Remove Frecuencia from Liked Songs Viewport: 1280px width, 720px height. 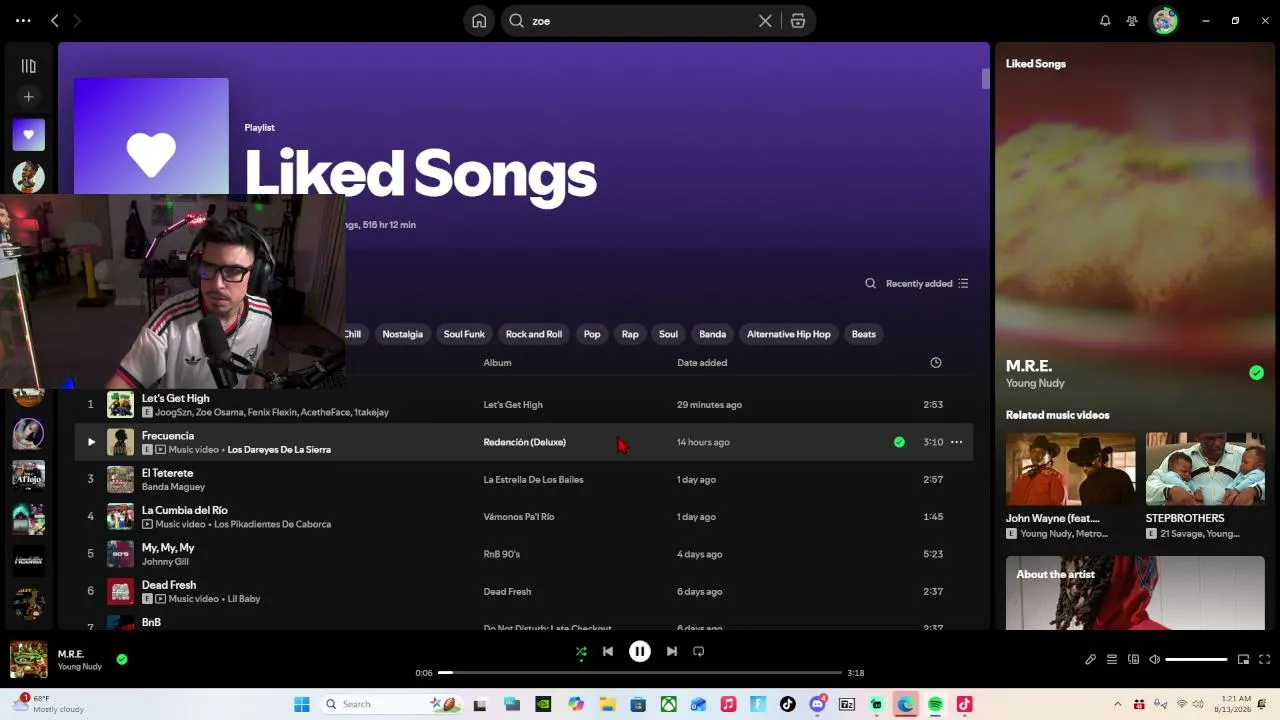[899, 442]
